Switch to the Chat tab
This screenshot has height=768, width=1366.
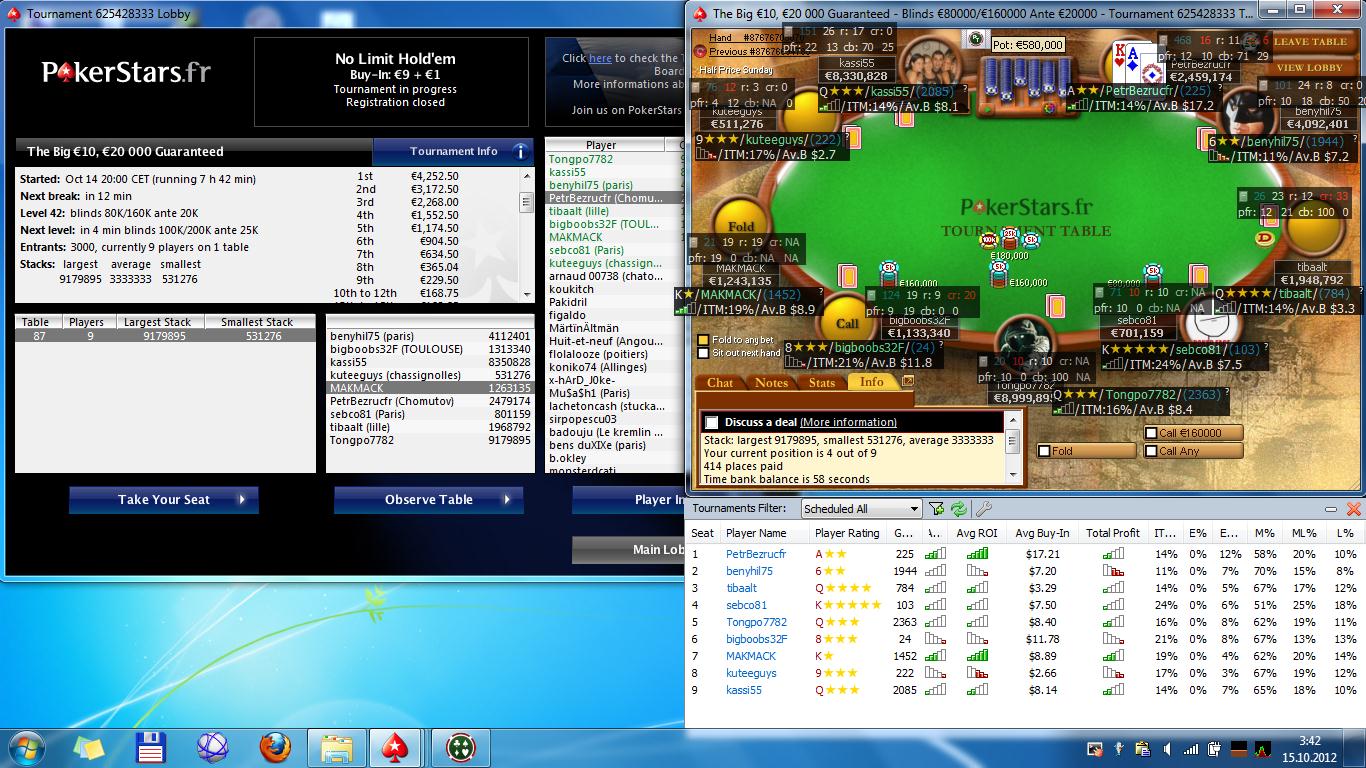tap(720, 382)
